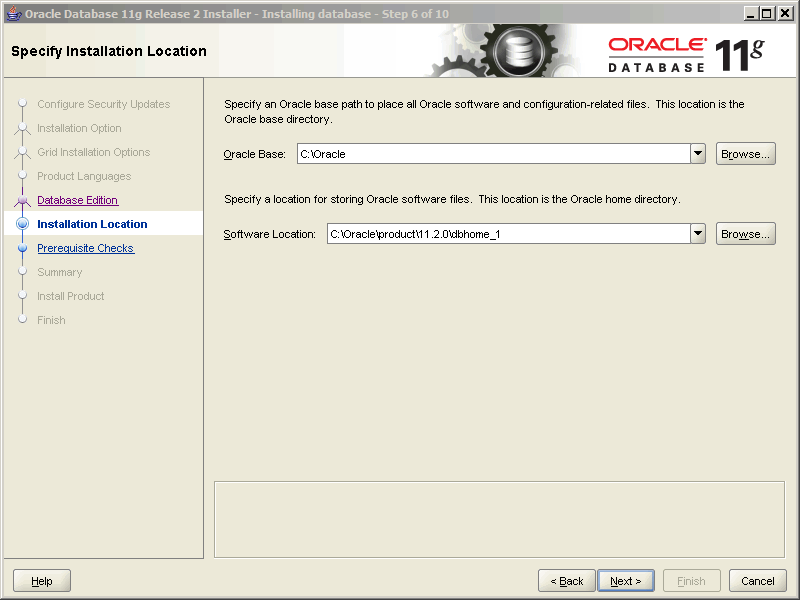800x600 pixels.
Task: Proceed with the Next > button
Action: (626, 581)
